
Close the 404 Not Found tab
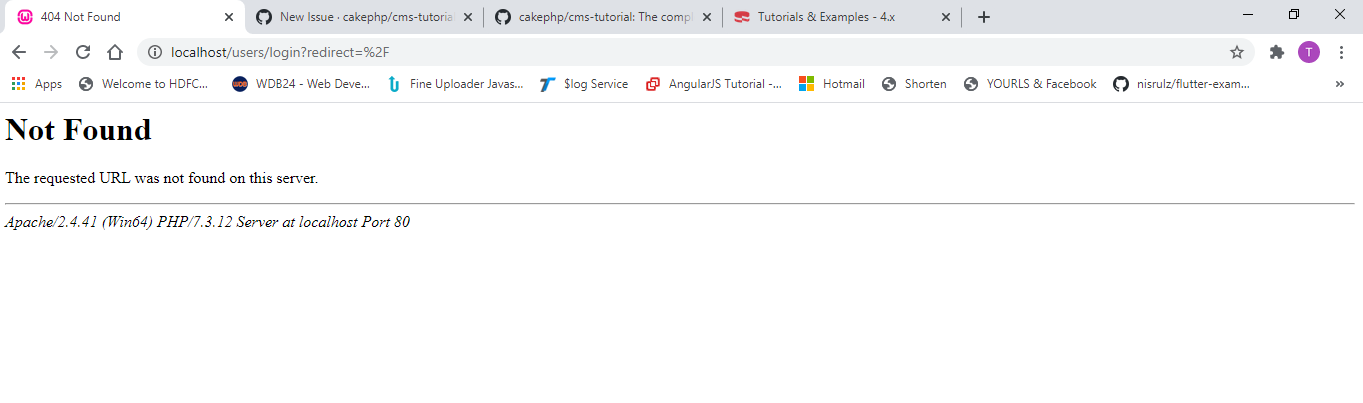point(229,17)
